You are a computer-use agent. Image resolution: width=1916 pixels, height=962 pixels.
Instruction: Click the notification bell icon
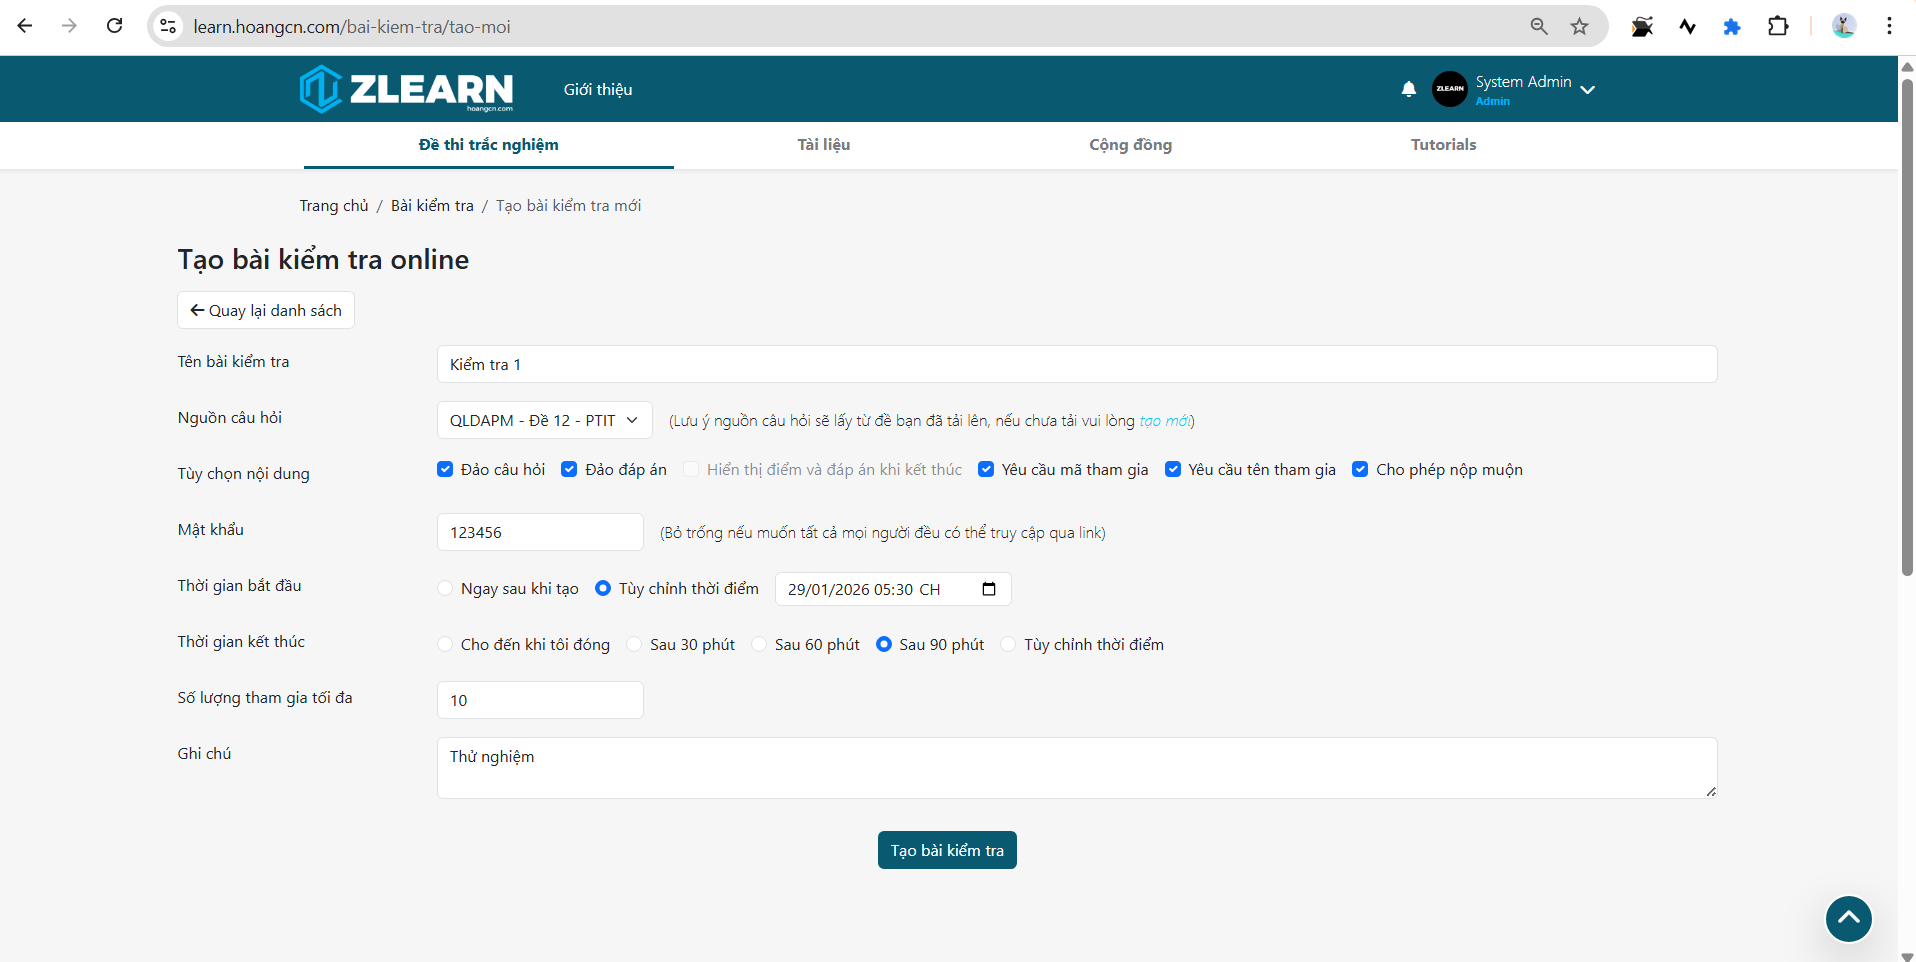[x=1408, y=89]
